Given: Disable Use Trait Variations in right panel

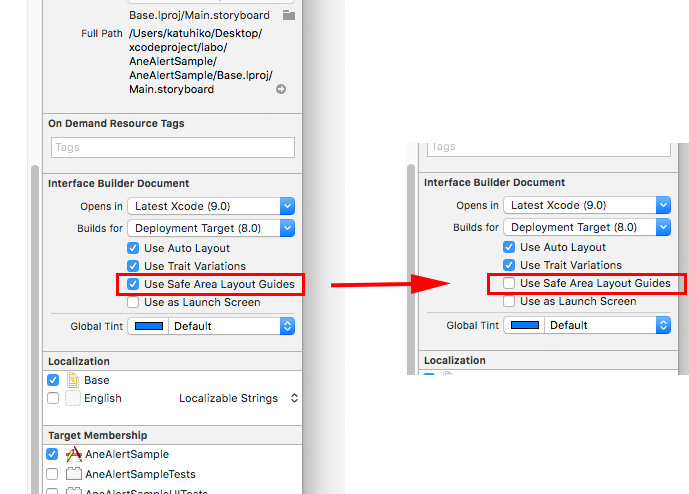Looking at the screenshot, I should point(509,265).
